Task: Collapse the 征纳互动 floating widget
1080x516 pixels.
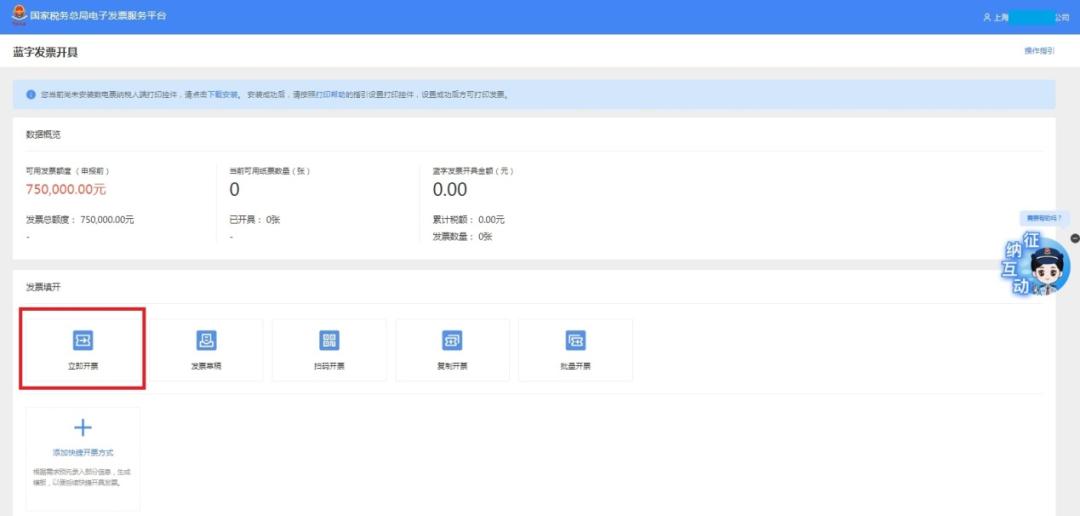Action: click(x=1075, y=238)
